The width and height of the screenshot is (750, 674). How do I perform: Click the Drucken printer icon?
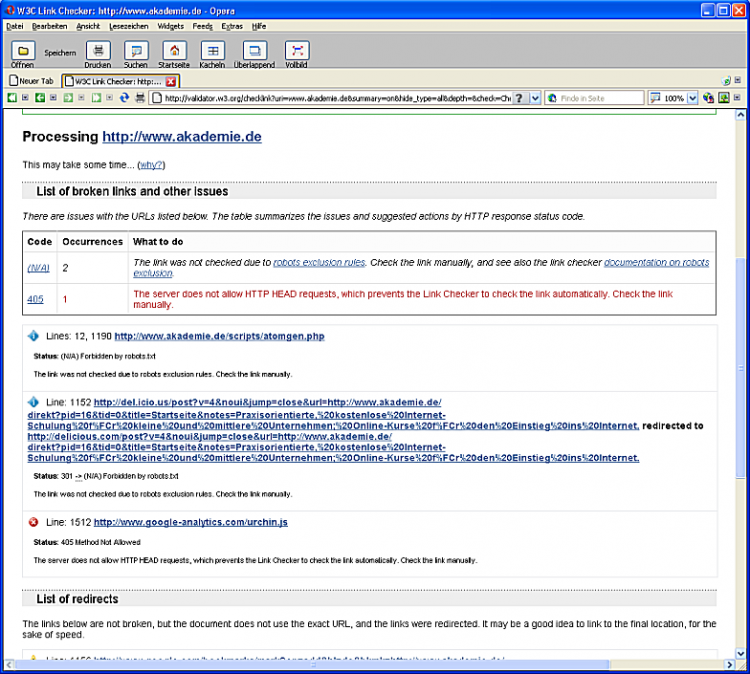(x=98, y=51)
